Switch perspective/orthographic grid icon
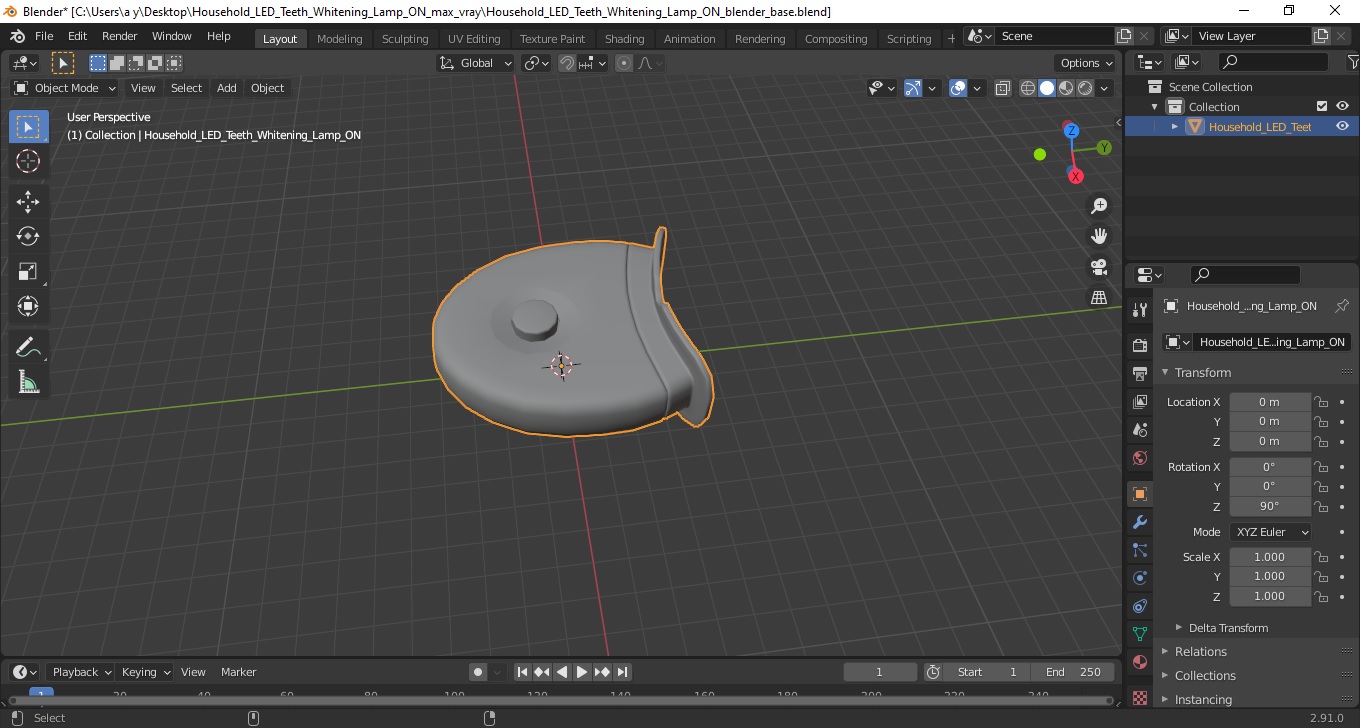The width and height of the screenshot is (1360, 728). [x=1099, y=297]
